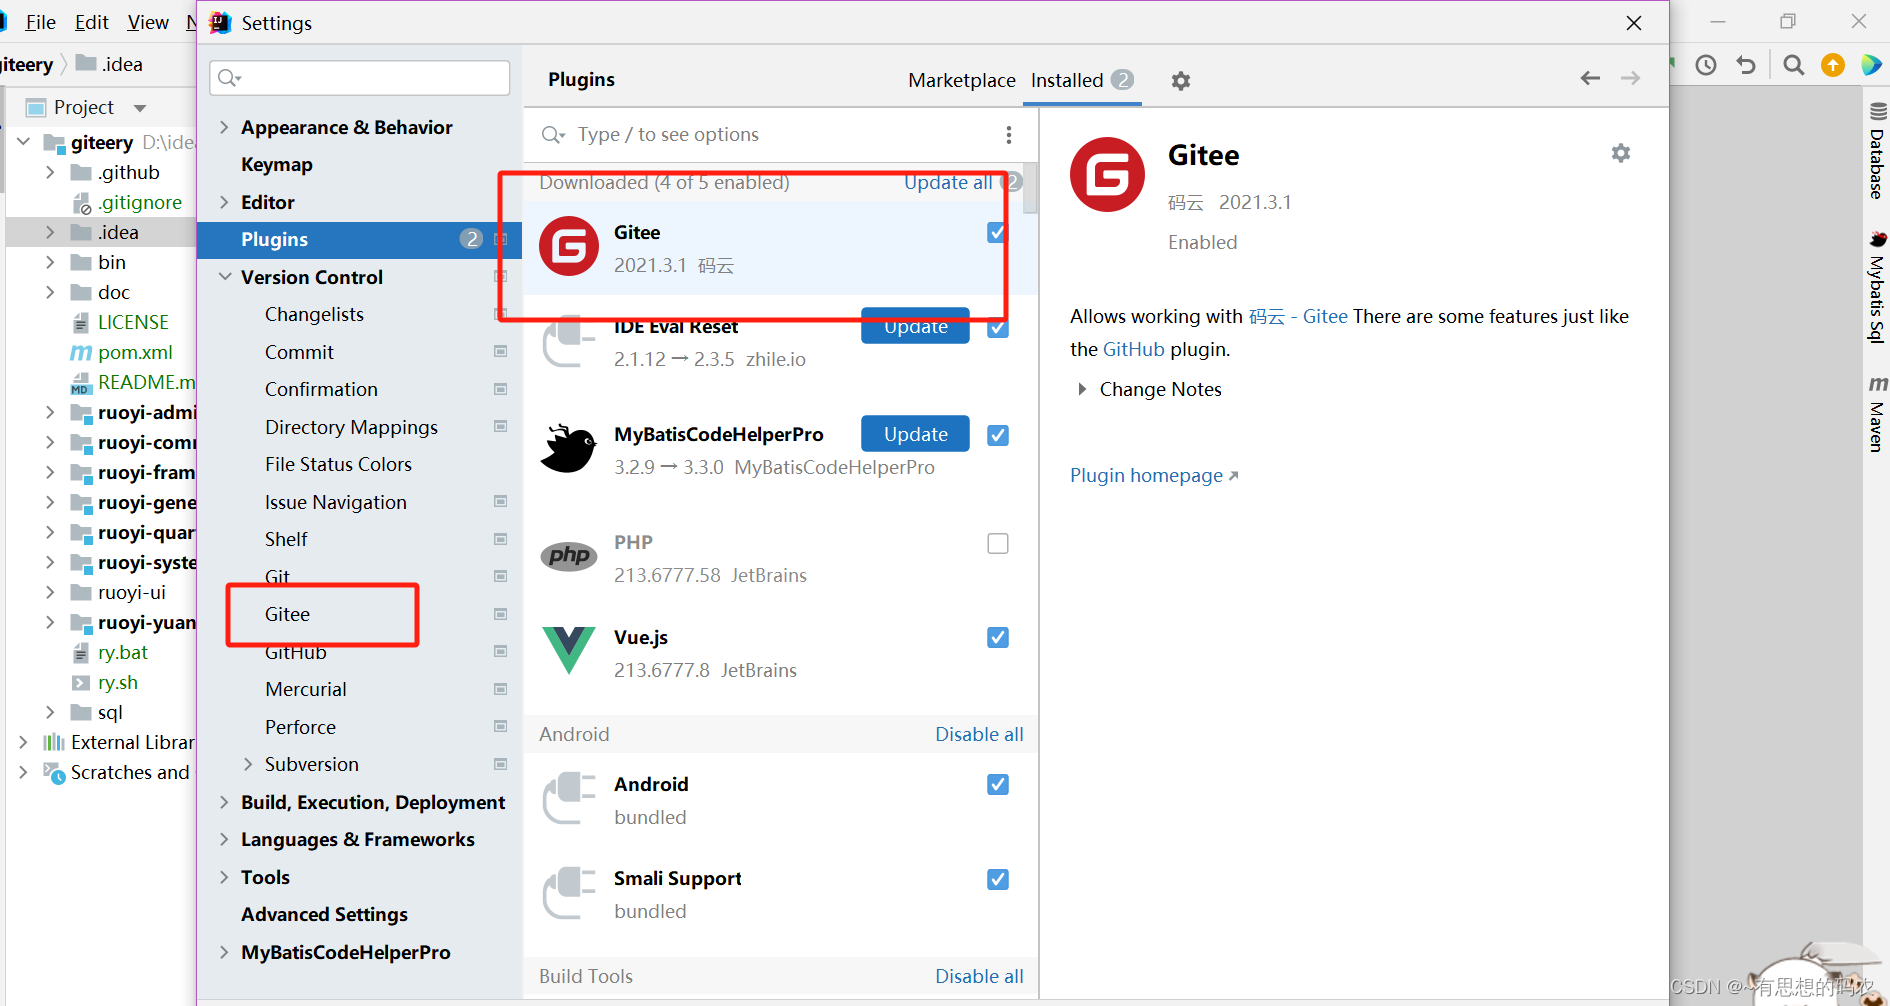The image size is (1890, 1006).
Task: Select Directory Mappings settings item
Action: pos(351,427)
